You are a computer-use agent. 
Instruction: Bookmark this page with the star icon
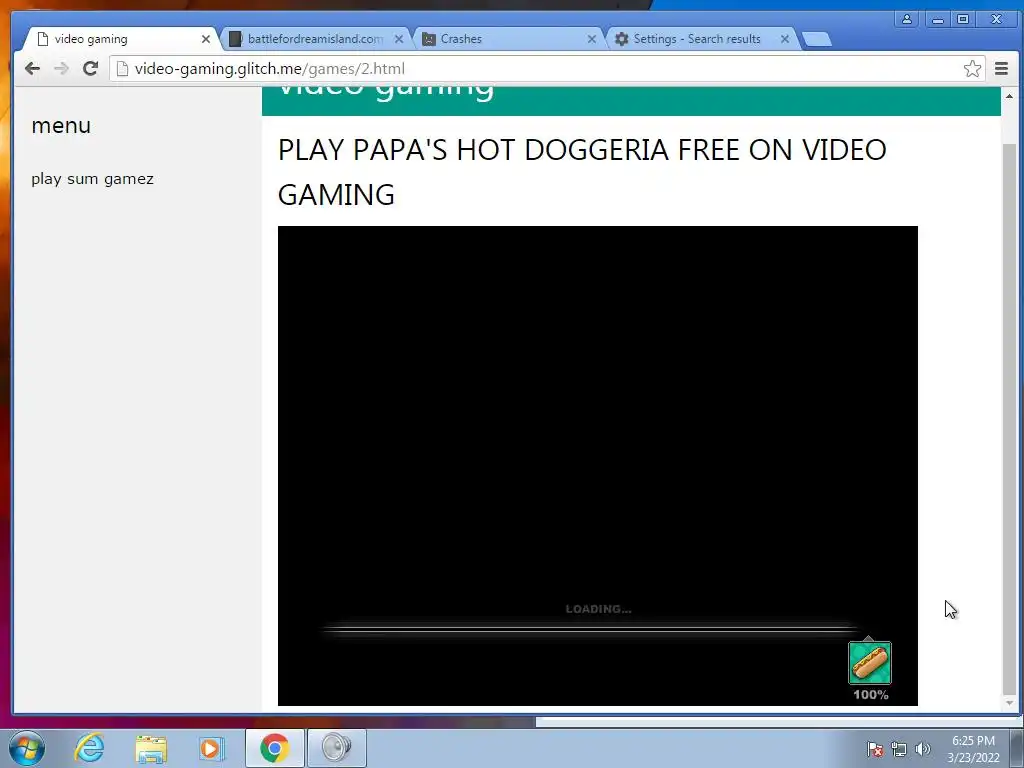972,69
